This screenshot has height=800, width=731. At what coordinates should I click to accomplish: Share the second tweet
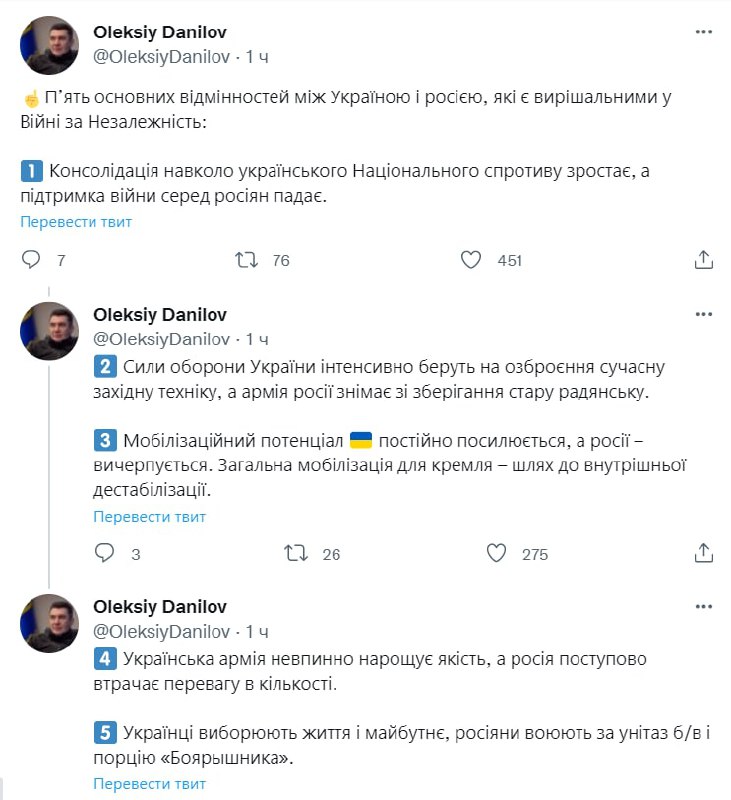click(x=703, y=554)
